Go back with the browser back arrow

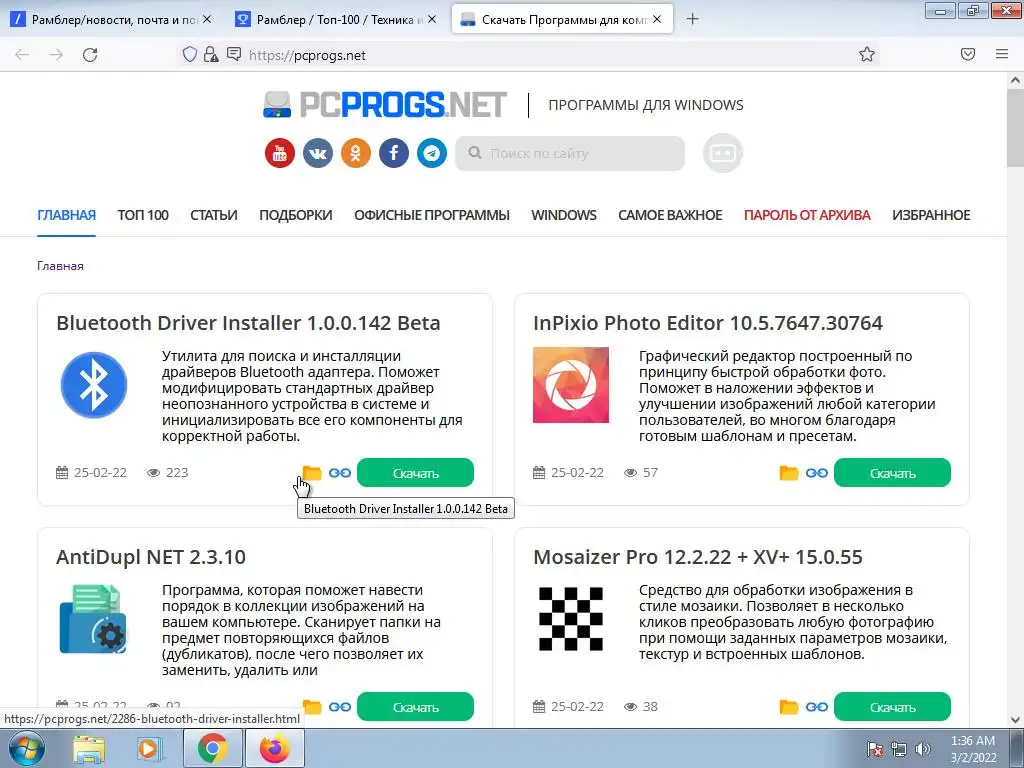coord(22,55)
